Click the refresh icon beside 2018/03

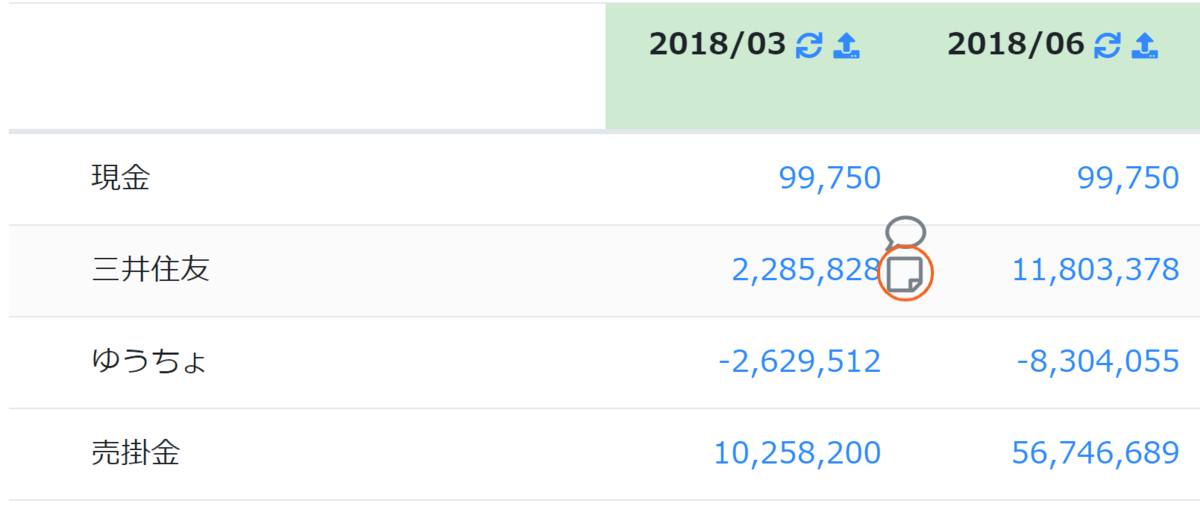pyautogui.click(x=808, y=45)
